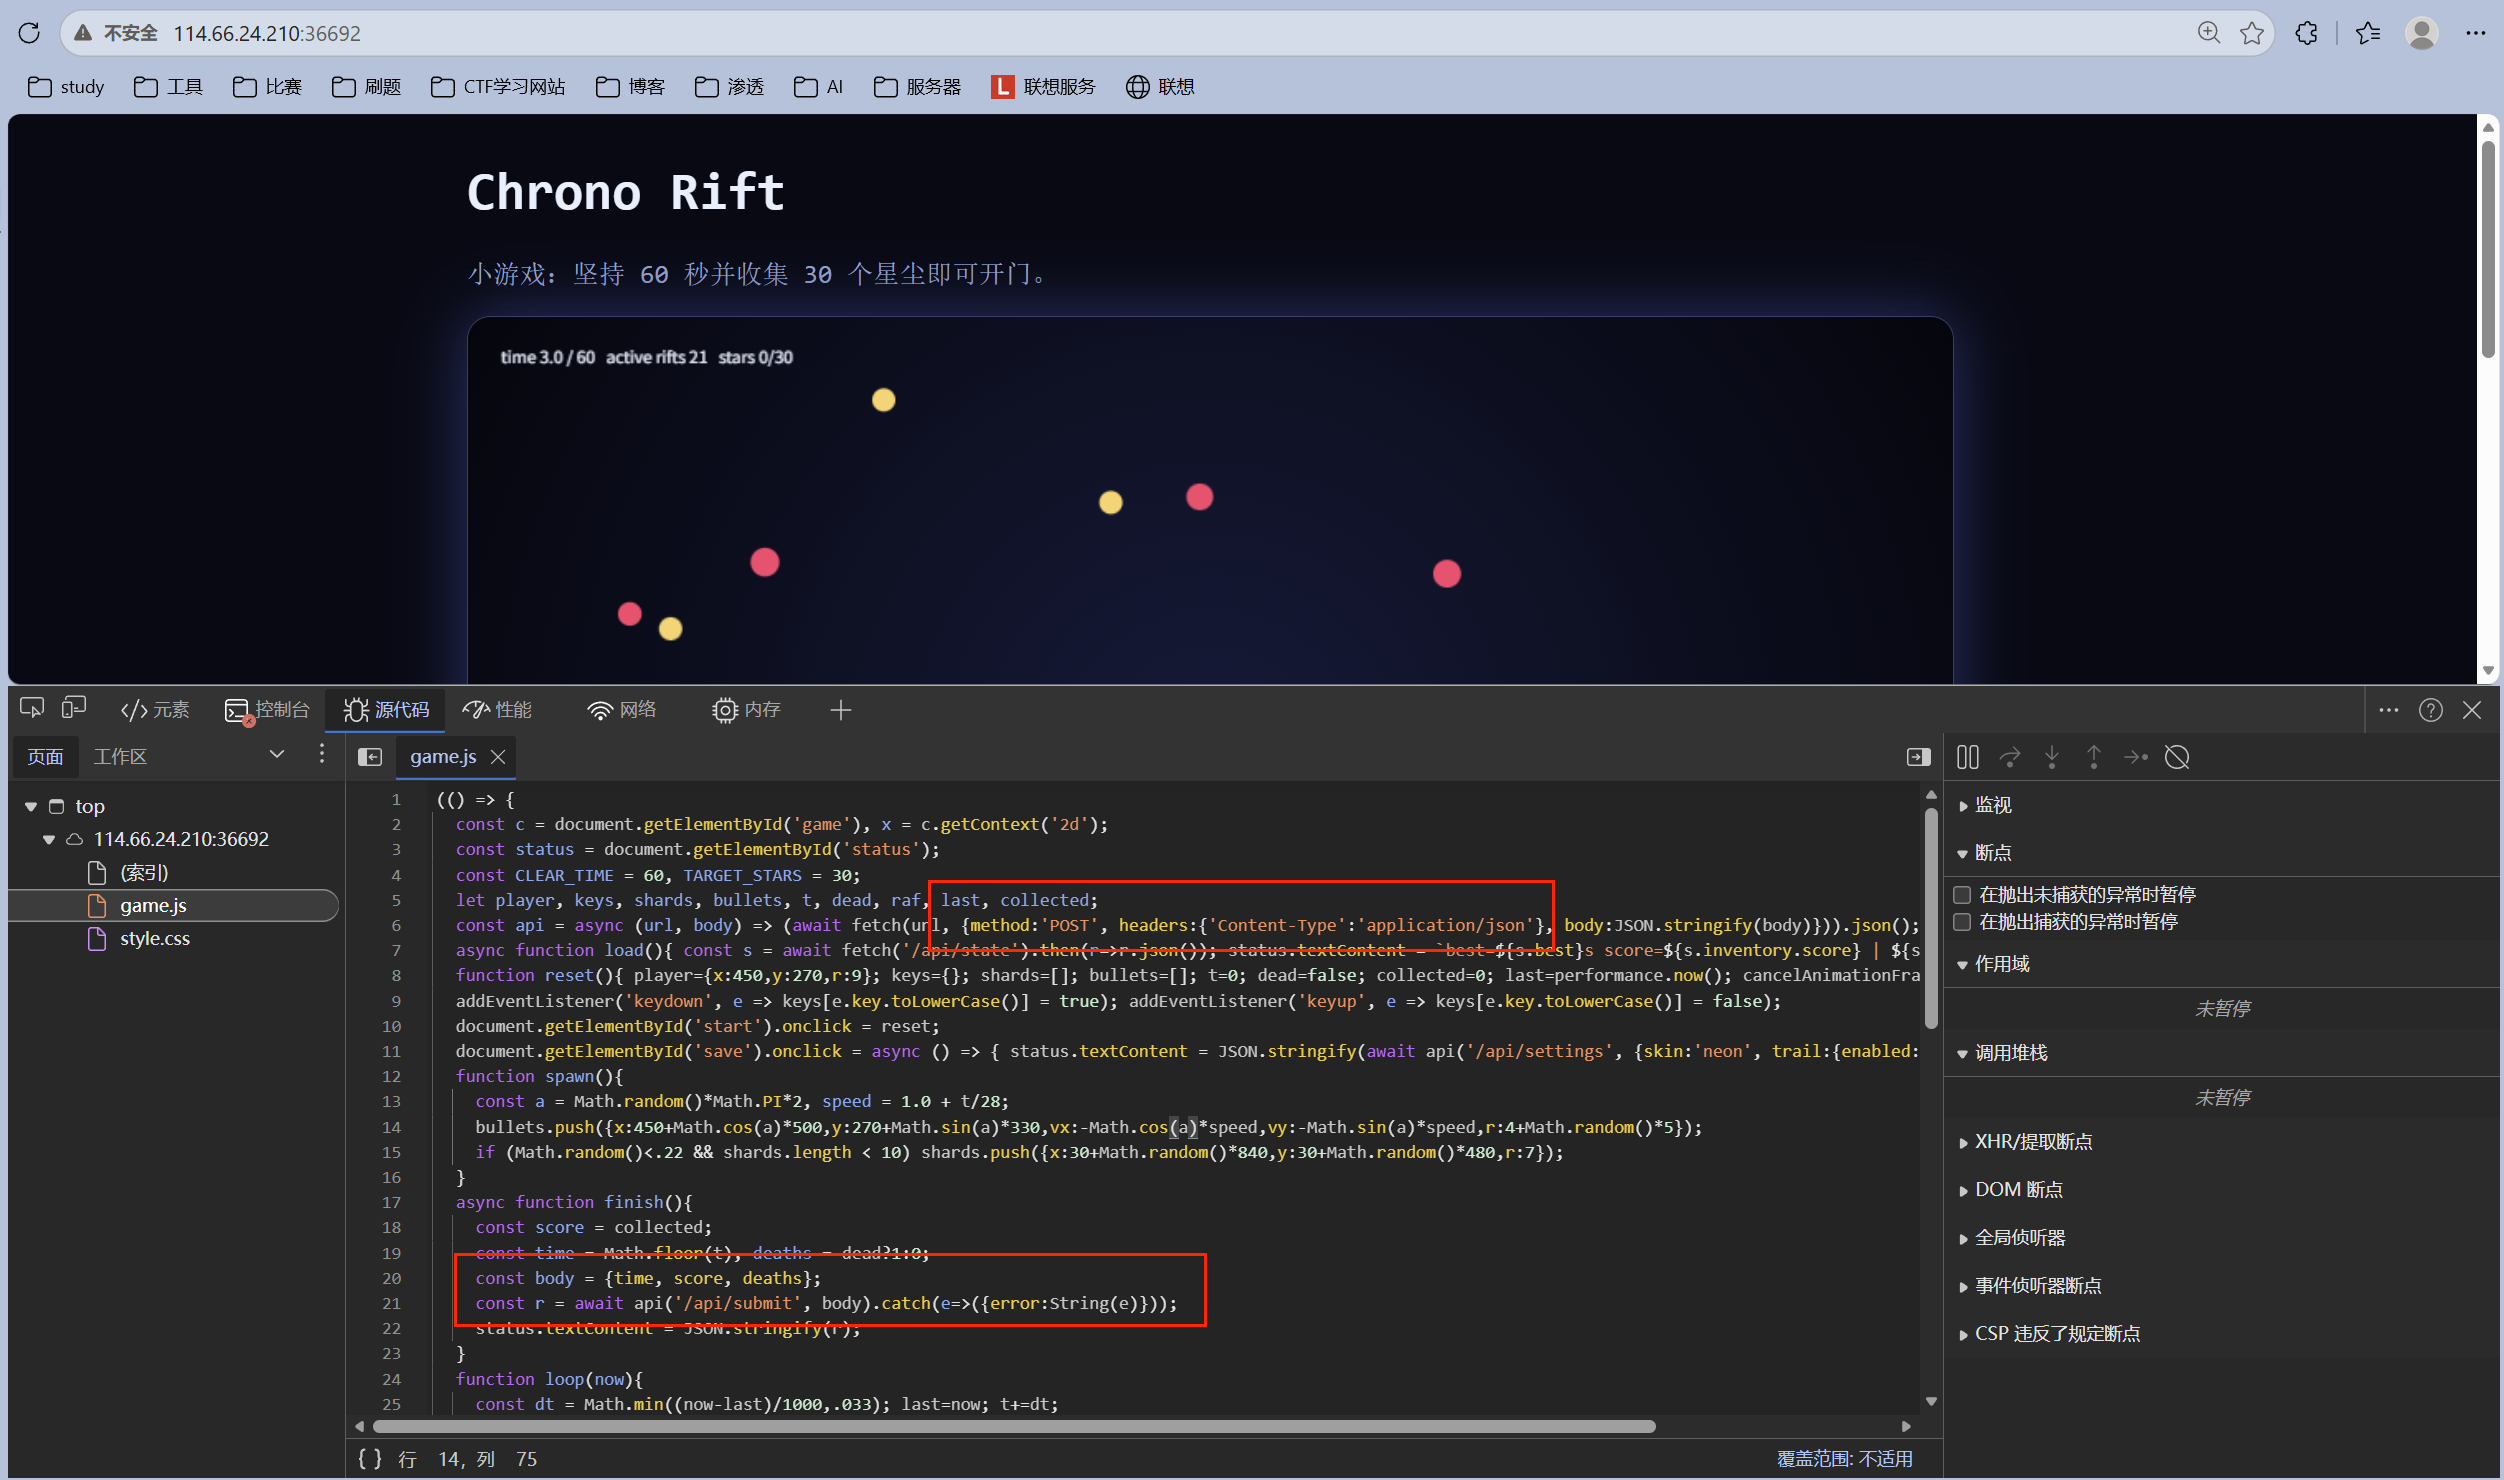Click the not-secure warning icon in address bar
Image resolution: width=2504 pixels, height=1480 pixels.
[84, 33]
